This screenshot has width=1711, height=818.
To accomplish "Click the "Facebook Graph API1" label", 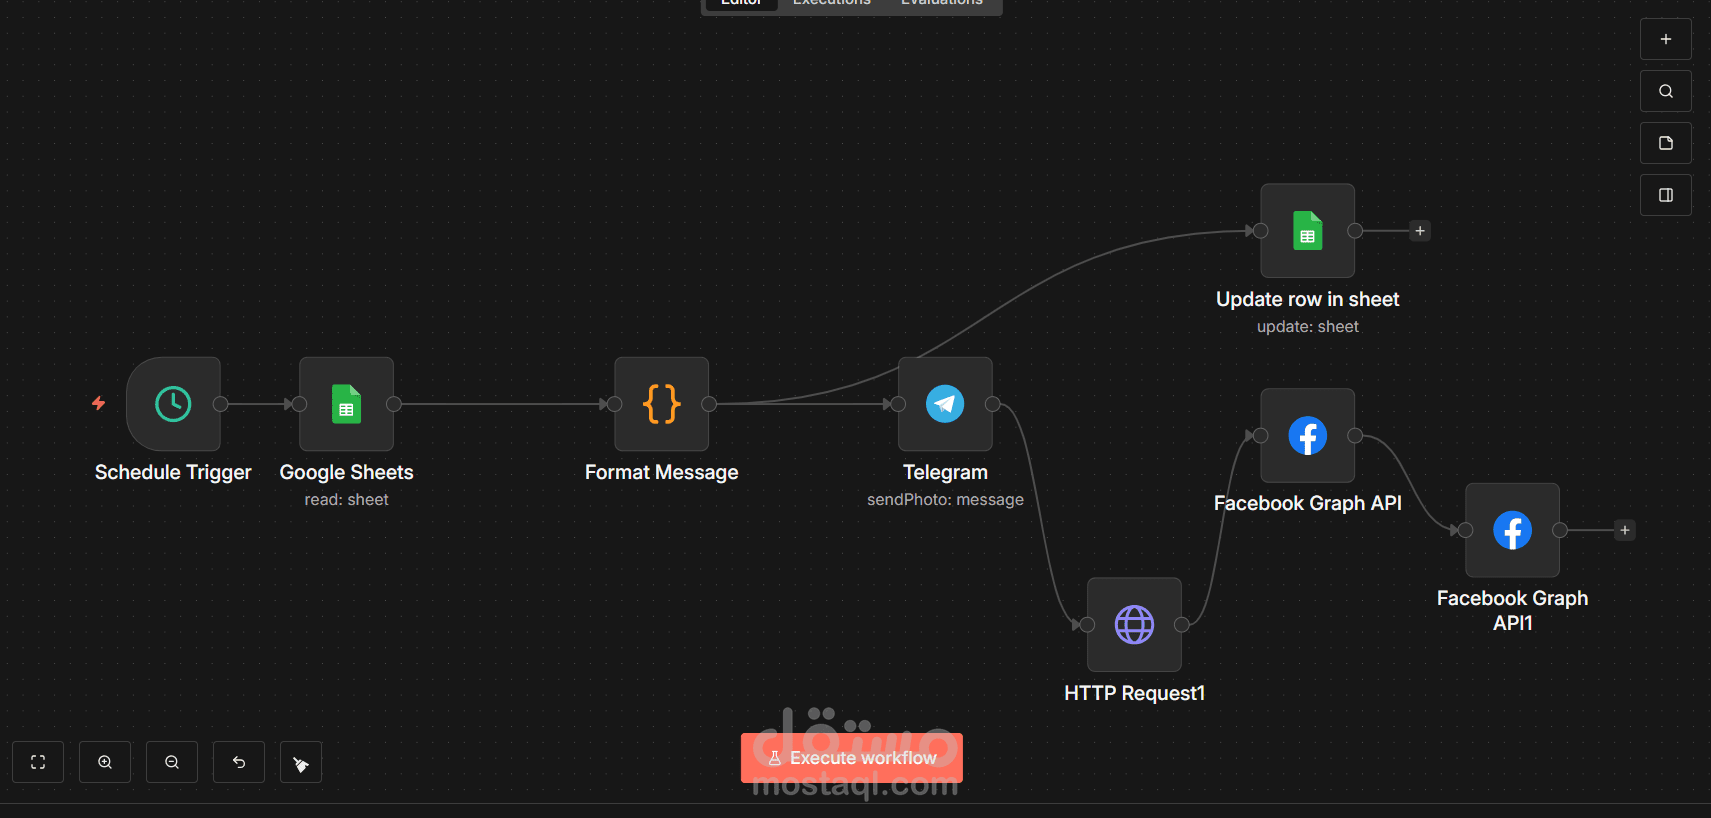I will [1512, 611].
